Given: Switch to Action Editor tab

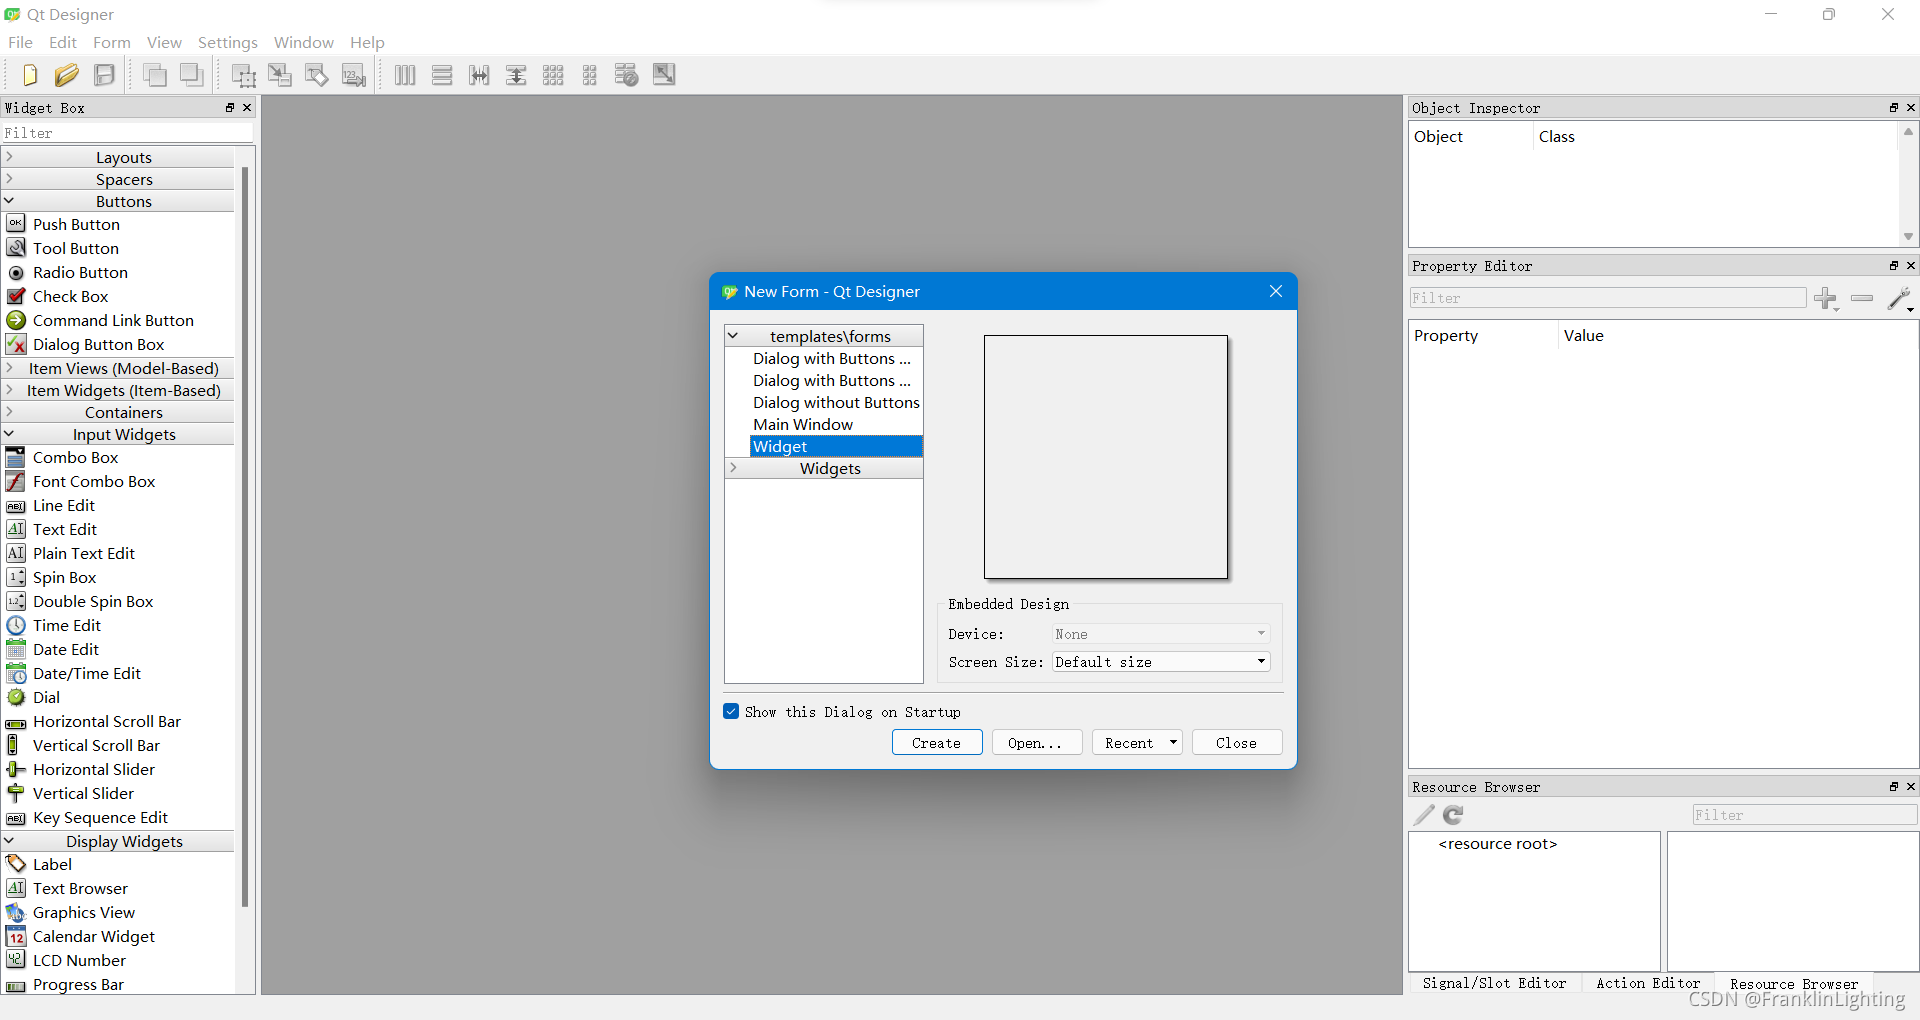Looking at the screenshot, I should pos(1648,983).
